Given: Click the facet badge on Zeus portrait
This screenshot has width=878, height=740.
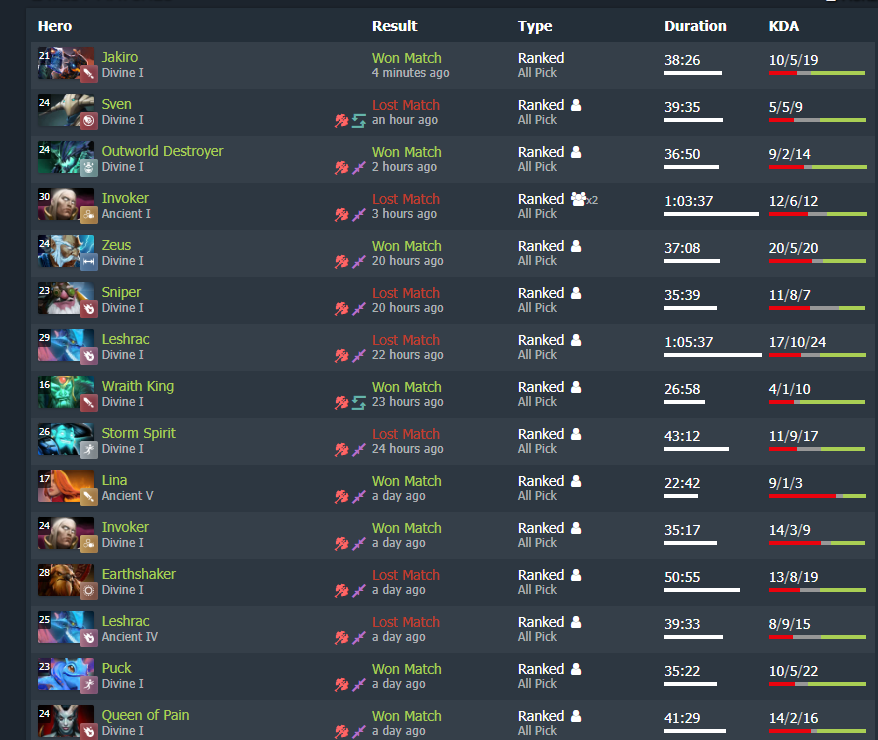Looking at the screenshot, I should pyautogui.click(x=88, y=261).
